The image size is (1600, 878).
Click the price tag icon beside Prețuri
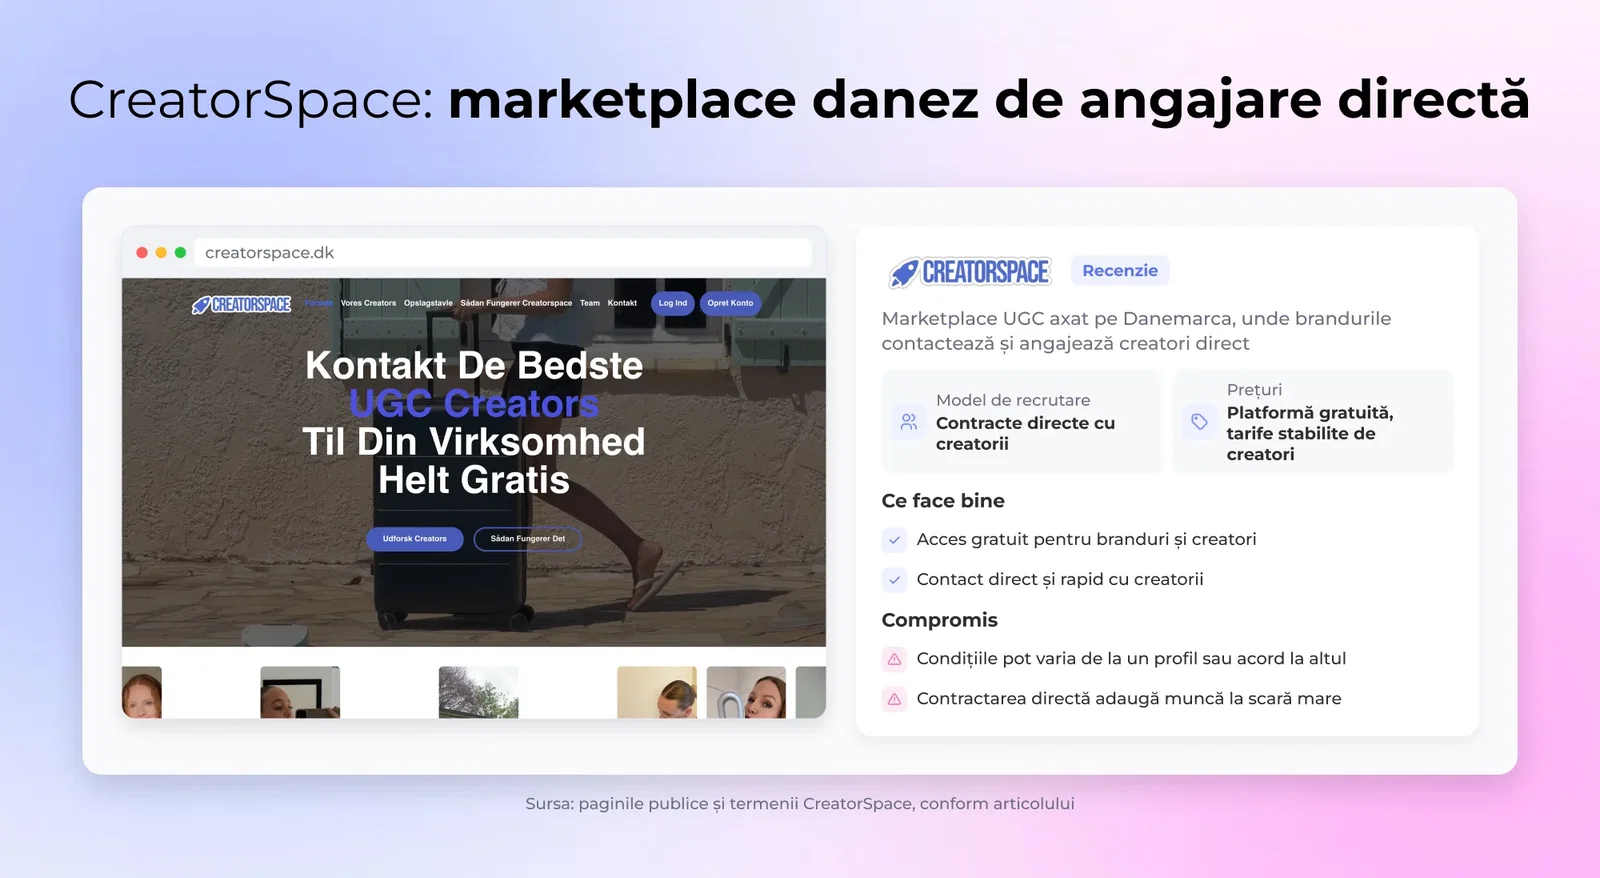(x=1199, y=422)
